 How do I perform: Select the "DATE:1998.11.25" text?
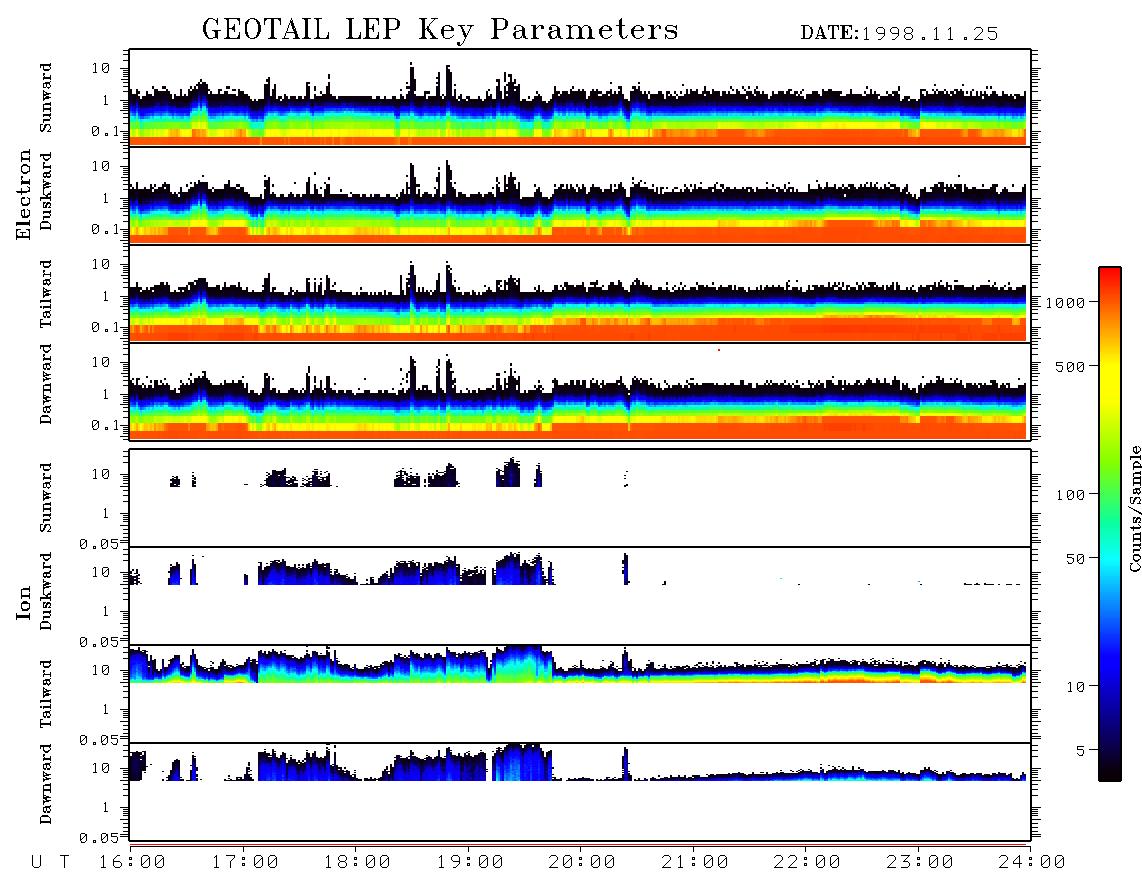899,33
